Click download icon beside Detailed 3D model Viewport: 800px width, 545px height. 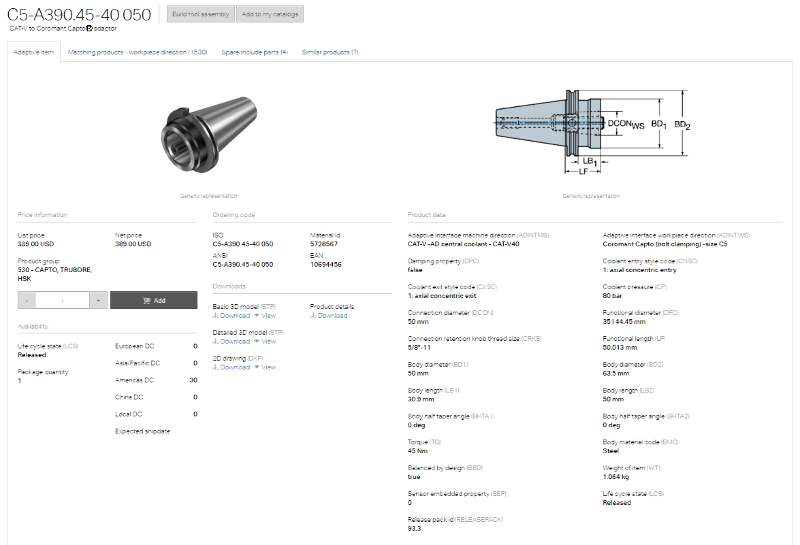pos(215,341)
